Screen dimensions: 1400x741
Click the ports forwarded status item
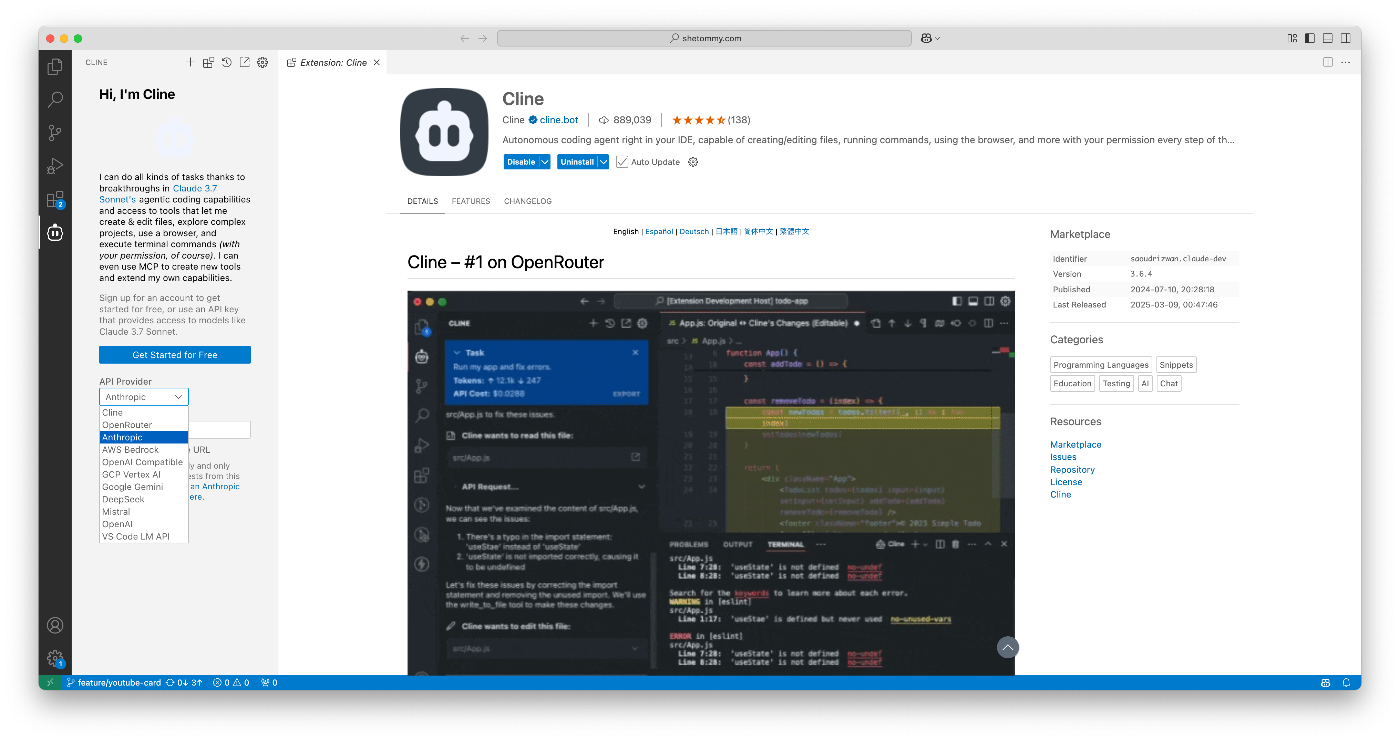pos(269,683)
